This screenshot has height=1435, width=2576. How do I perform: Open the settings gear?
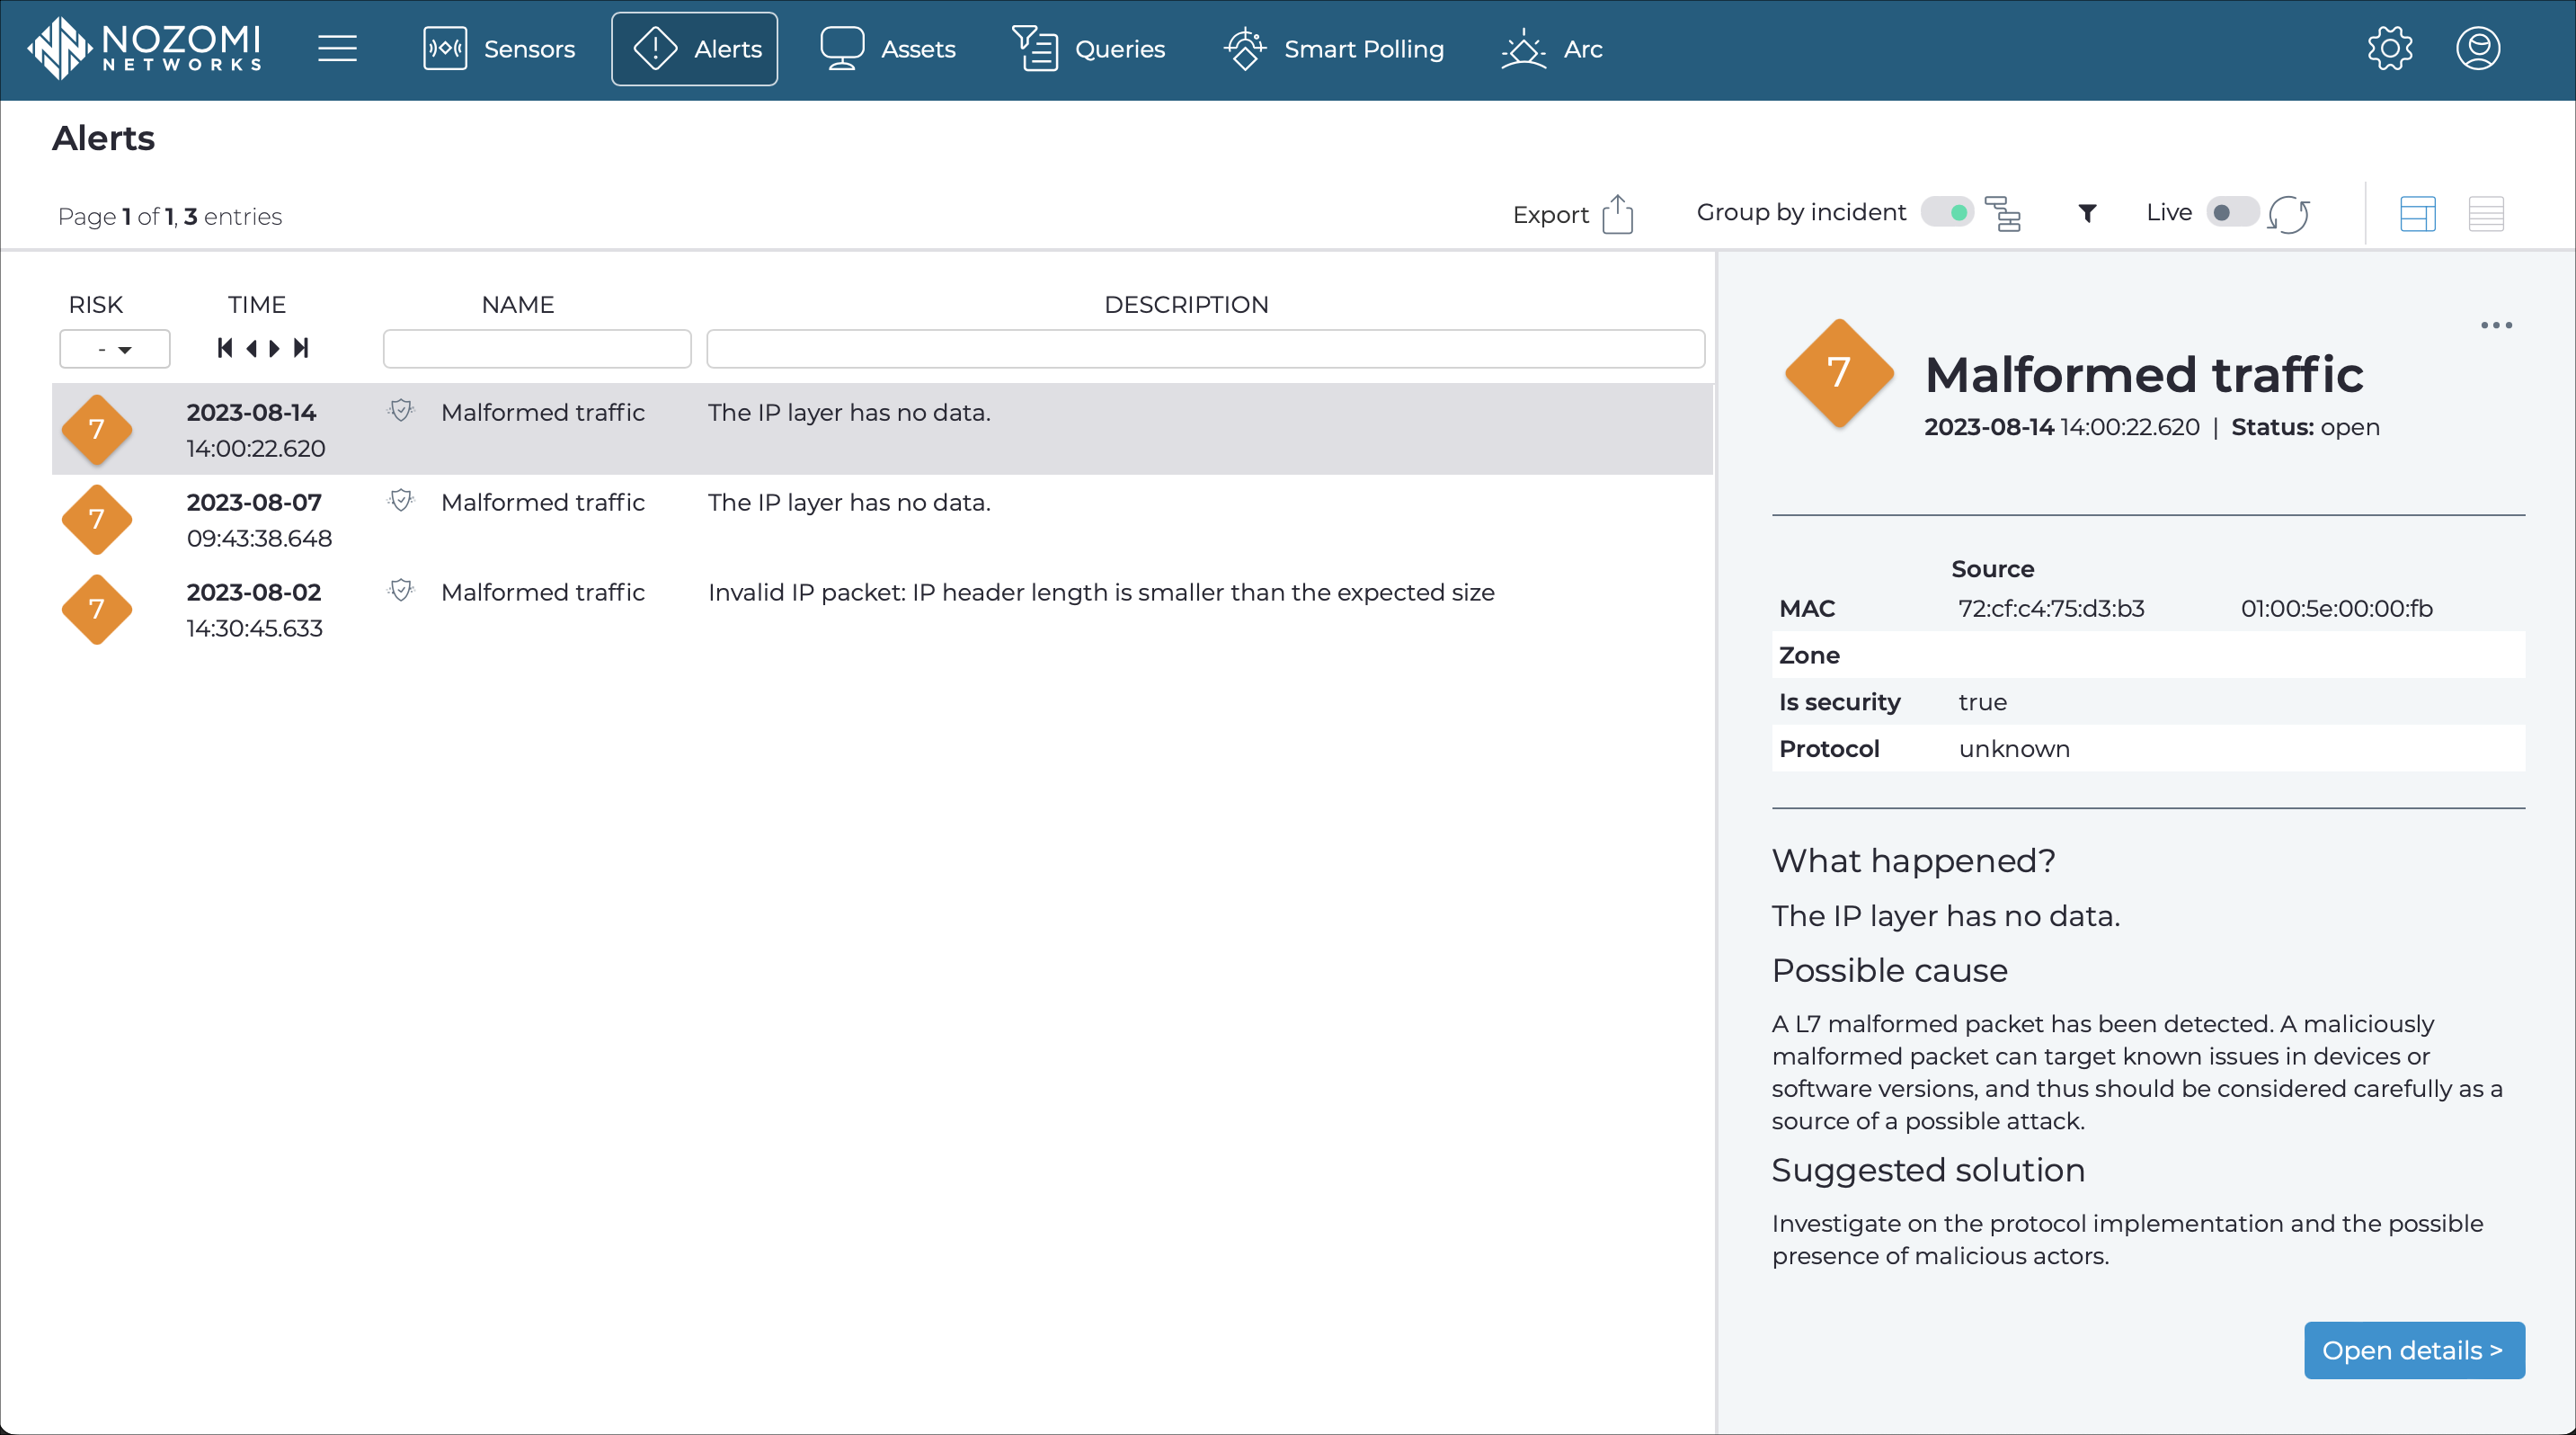(2389, 48)
